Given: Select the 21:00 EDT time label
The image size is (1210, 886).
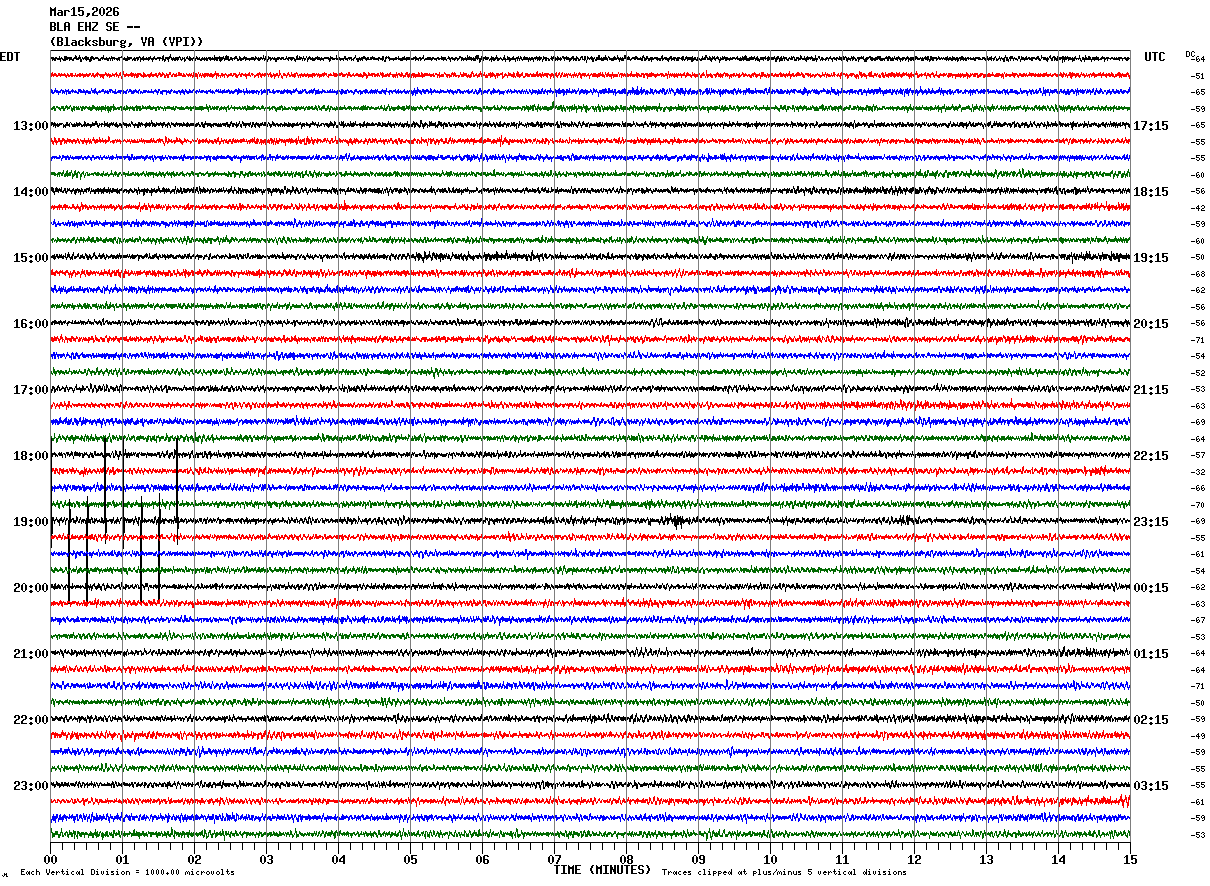Looking at the screenshot, I should (x=31, y=654).
